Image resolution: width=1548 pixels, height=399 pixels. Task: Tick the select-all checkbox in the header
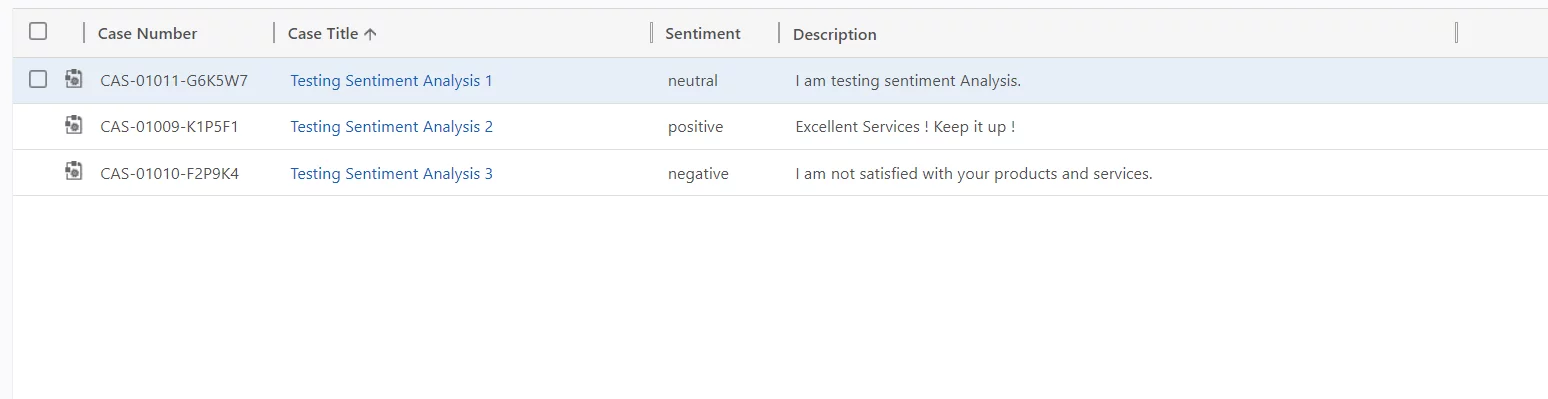38,31
